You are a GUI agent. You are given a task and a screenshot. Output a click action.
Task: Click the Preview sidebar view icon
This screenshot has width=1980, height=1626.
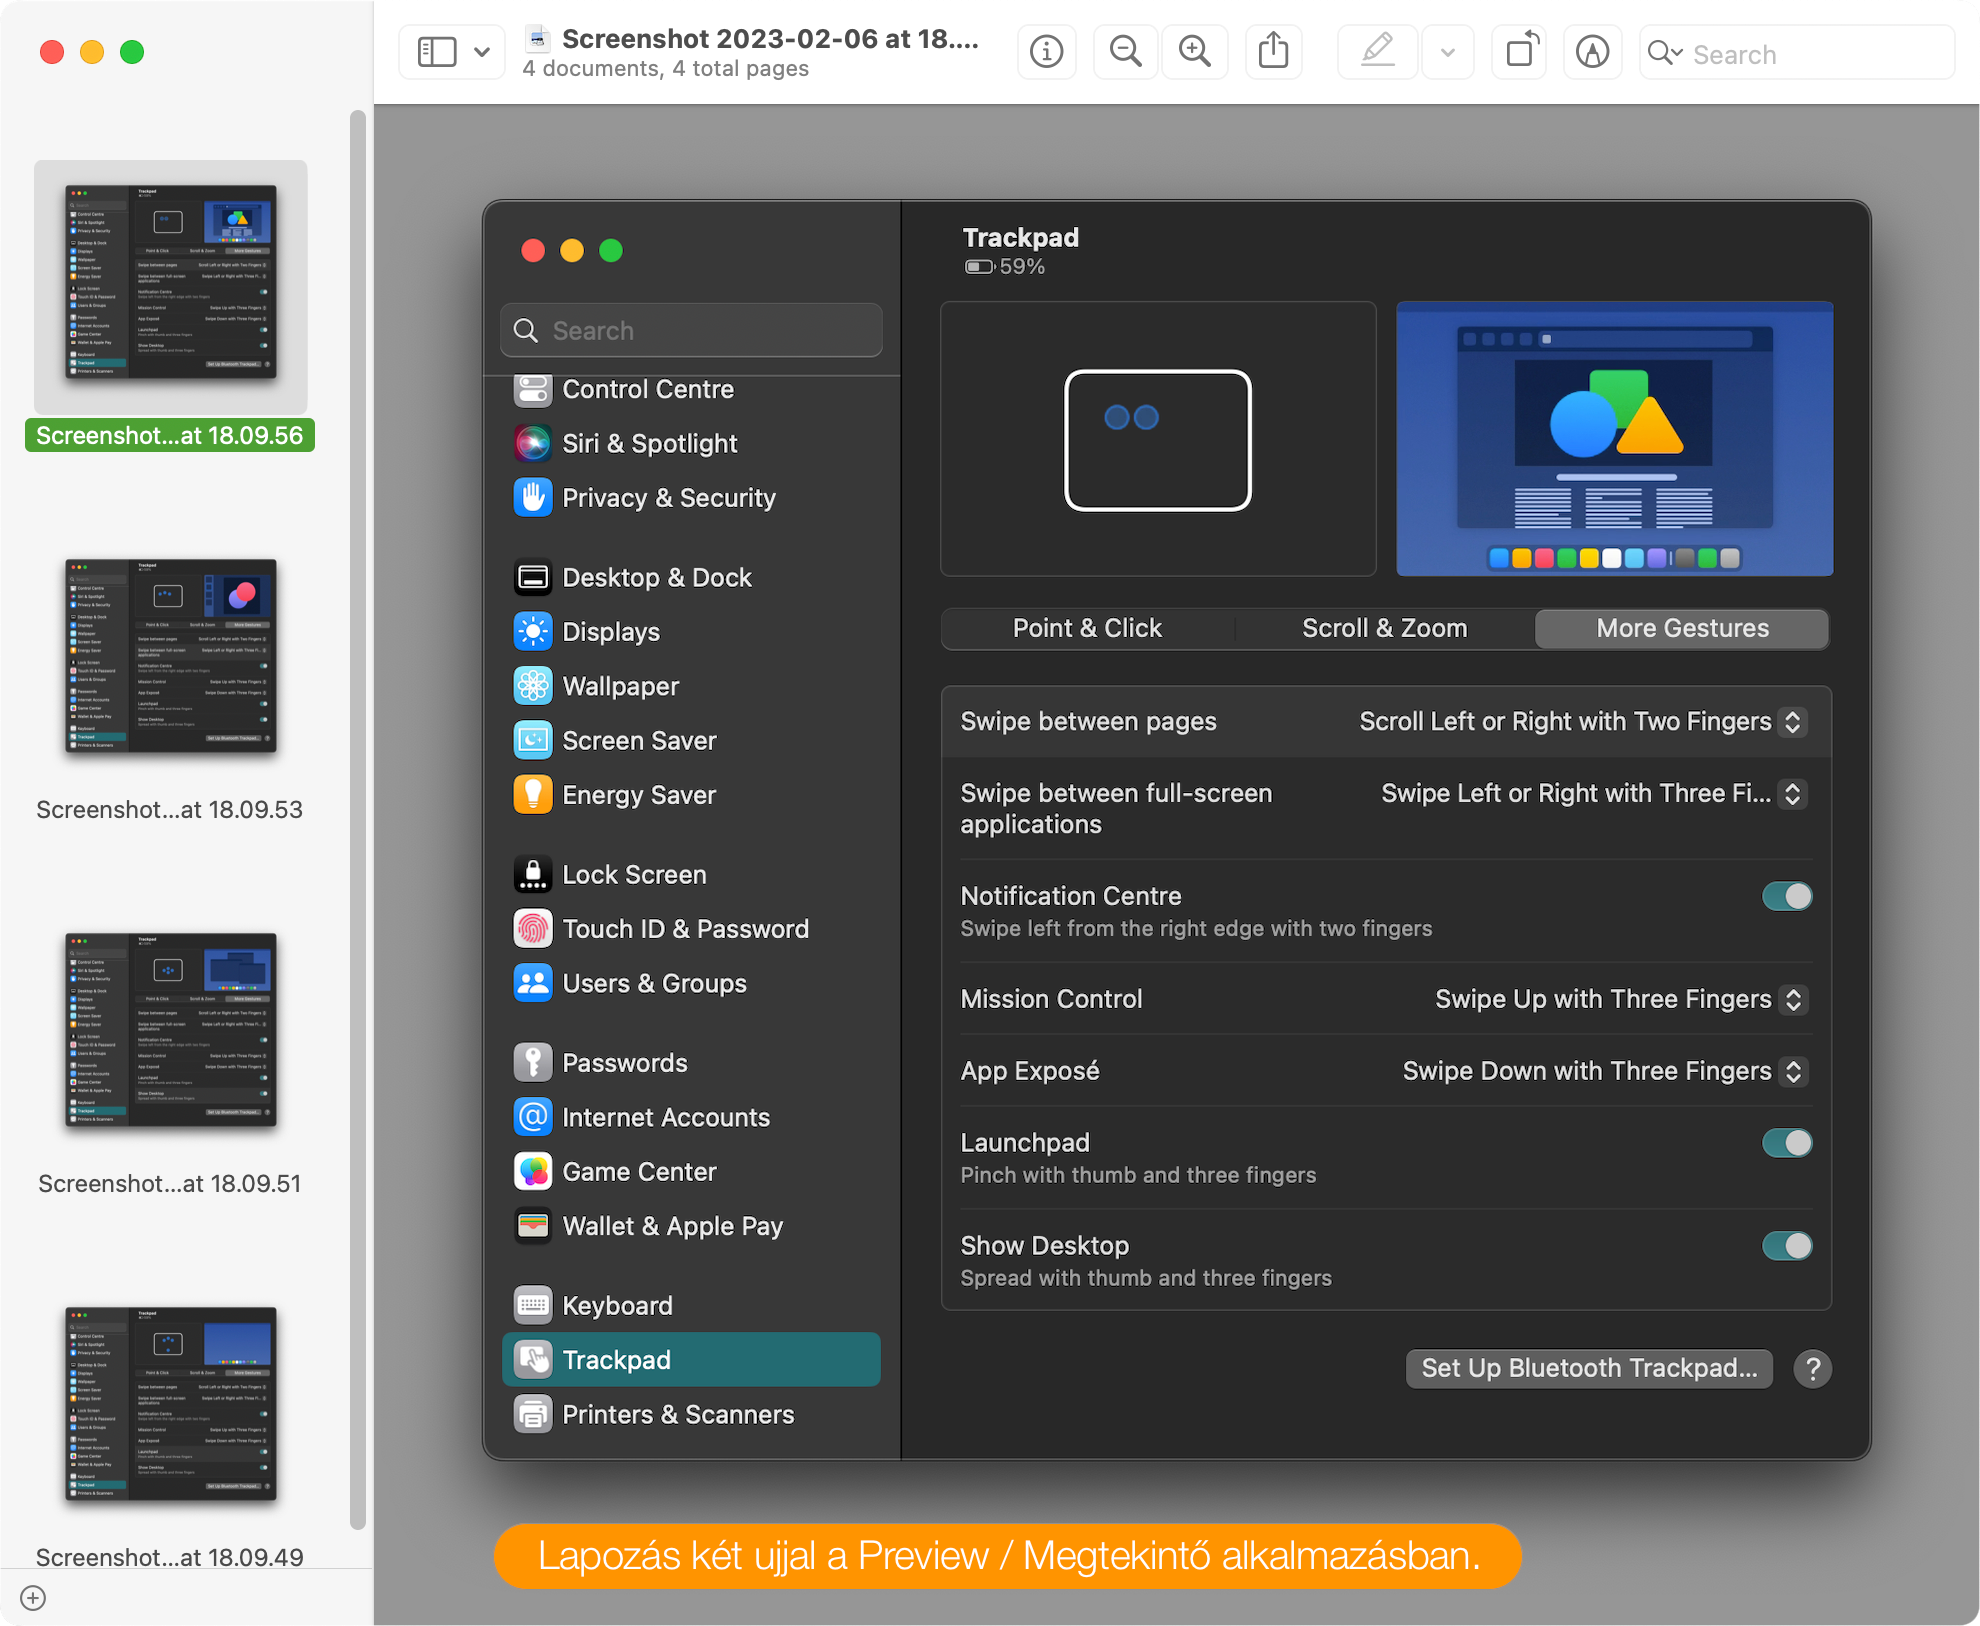click(437, 52)
